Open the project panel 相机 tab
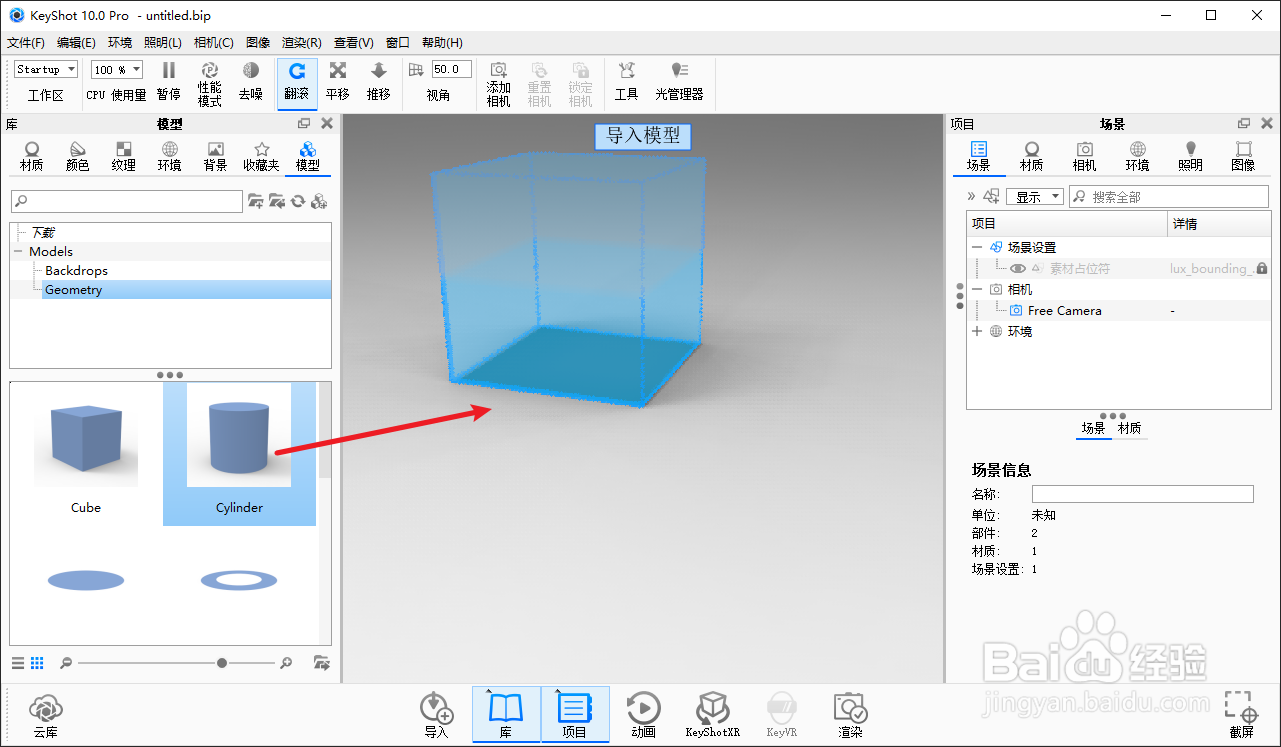The image size is (1281, 747). (x=1085, y=157)
